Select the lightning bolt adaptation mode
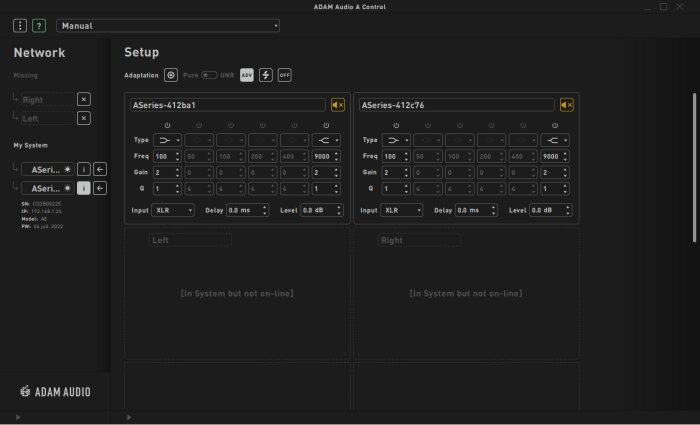 (x=266, y=75)
